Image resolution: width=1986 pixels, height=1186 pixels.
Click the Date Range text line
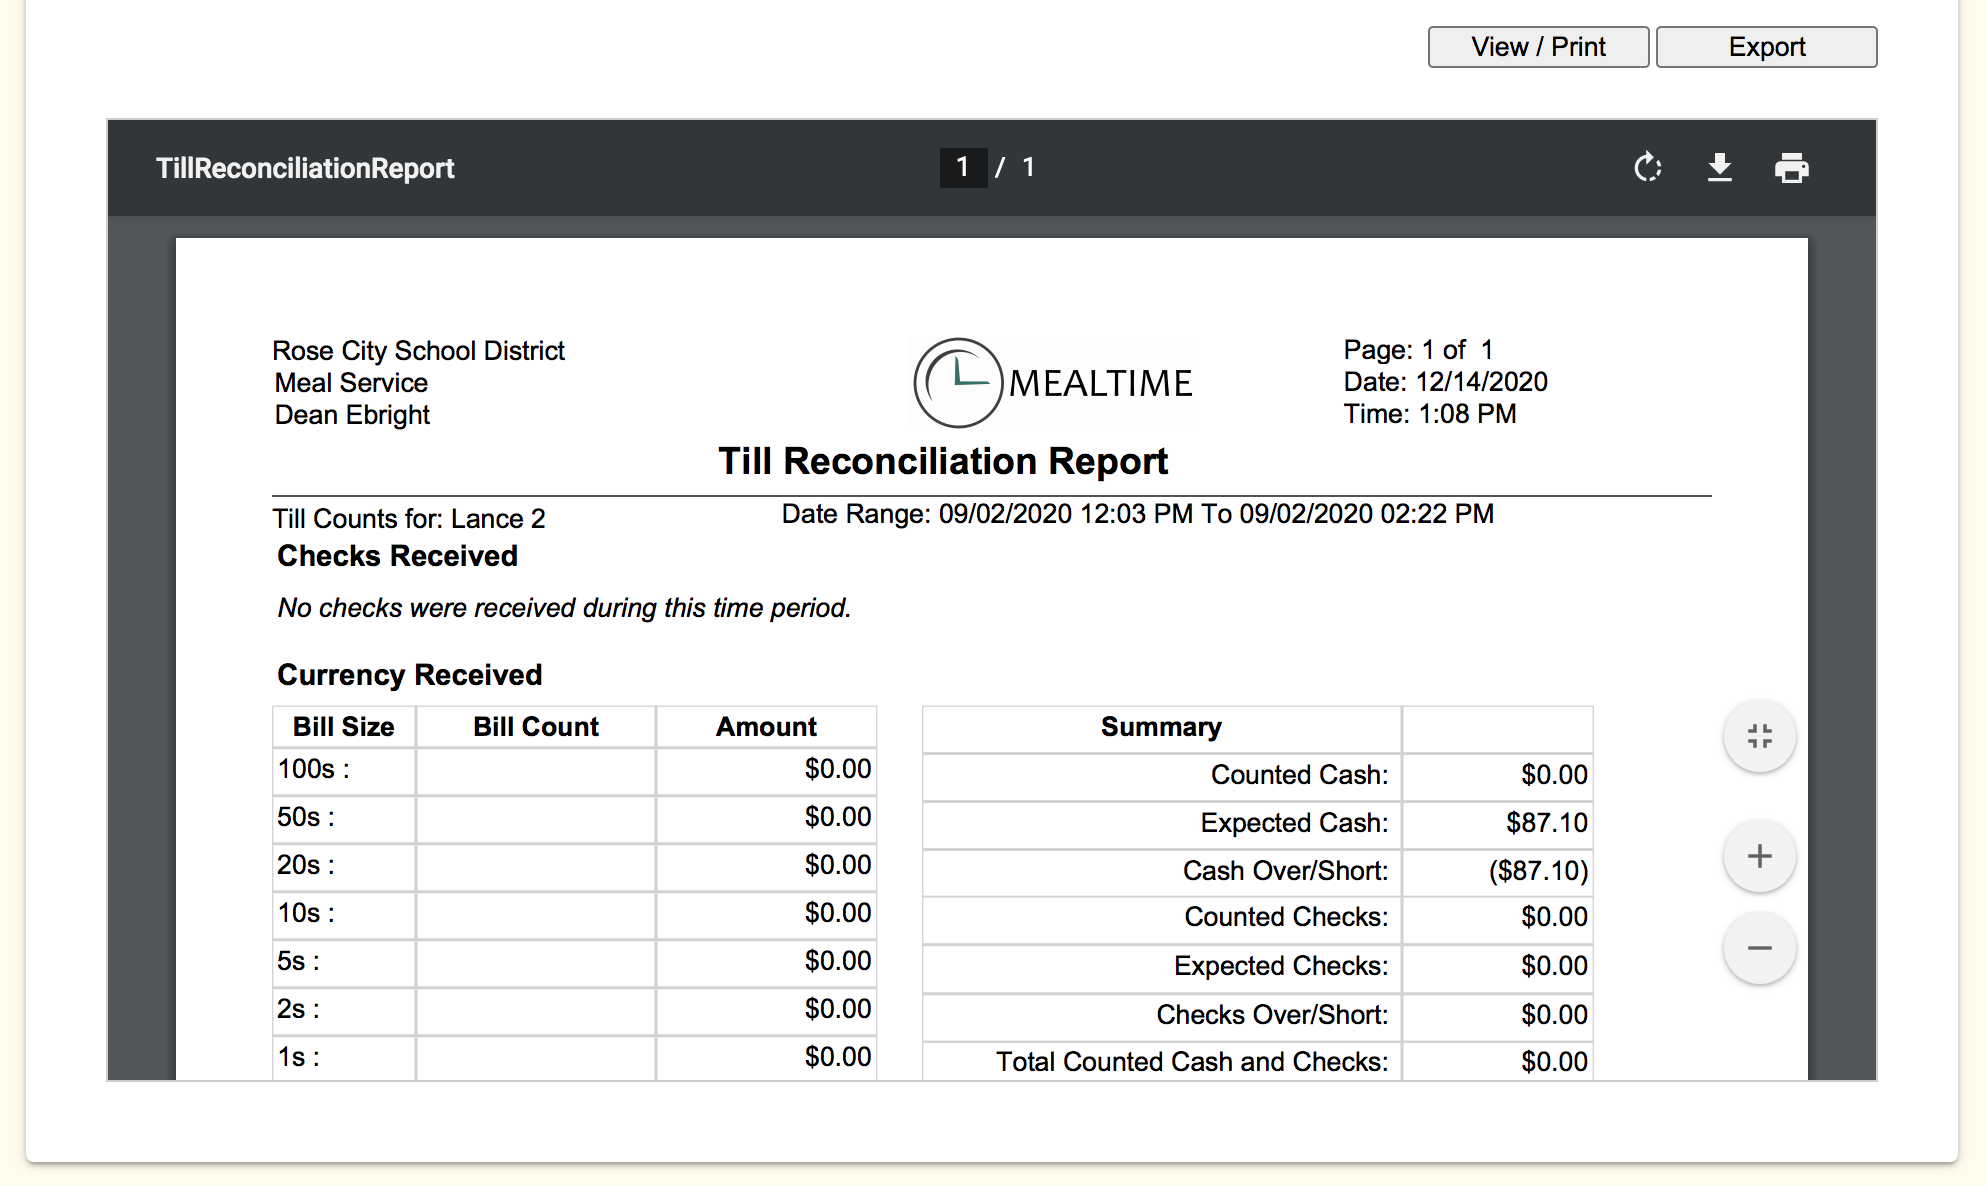(x=1137, y=514)
